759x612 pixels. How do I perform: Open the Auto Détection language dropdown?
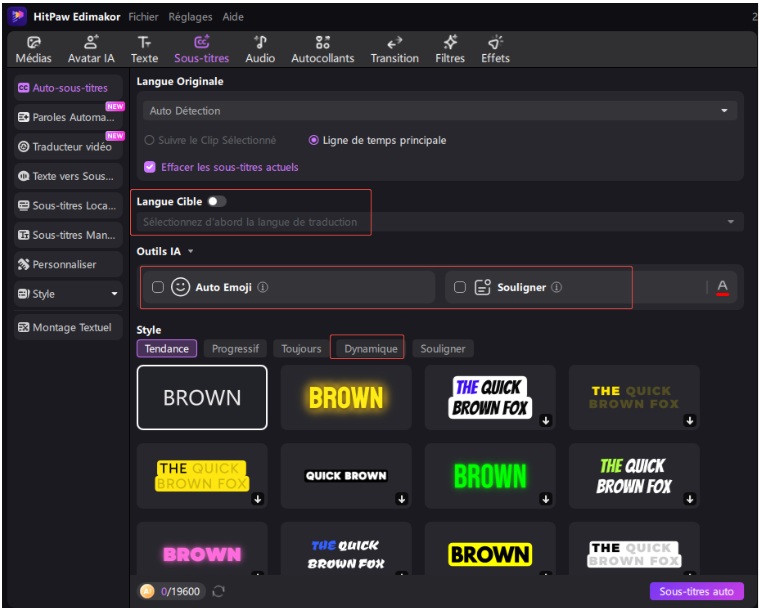click(x=438, y=111)
